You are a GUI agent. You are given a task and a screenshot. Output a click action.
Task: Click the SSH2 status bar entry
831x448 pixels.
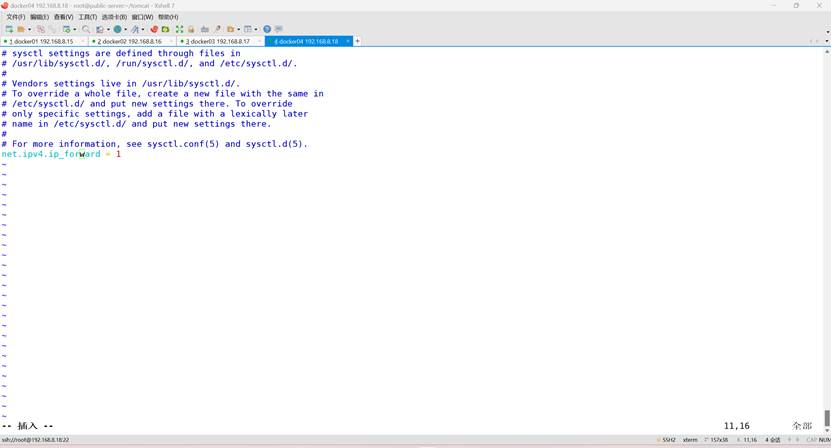click(667, 440)
